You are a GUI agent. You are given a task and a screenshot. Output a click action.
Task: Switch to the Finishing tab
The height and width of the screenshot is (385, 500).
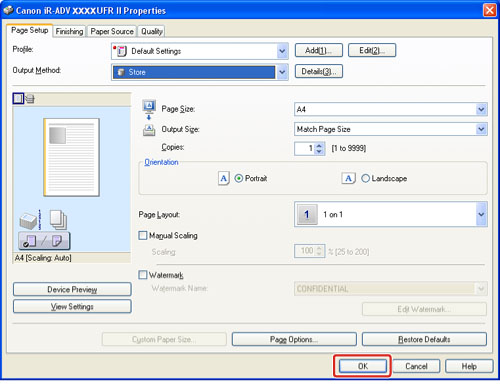coord(69,31)
